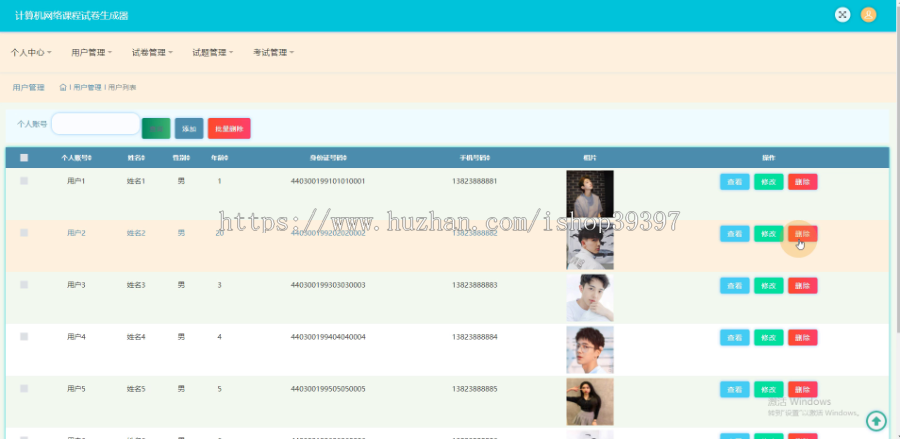
Task: Check the checkbox for 用户1 row
Action: 24,181
